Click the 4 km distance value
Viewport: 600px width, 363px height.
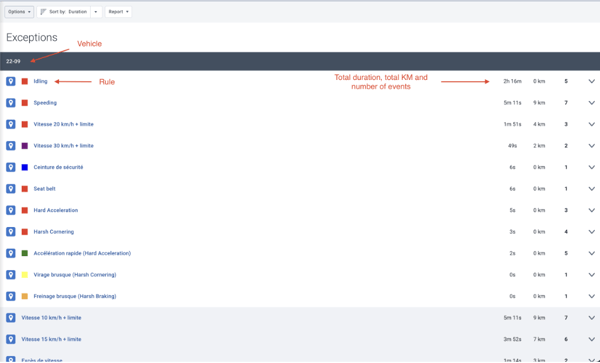539,124
